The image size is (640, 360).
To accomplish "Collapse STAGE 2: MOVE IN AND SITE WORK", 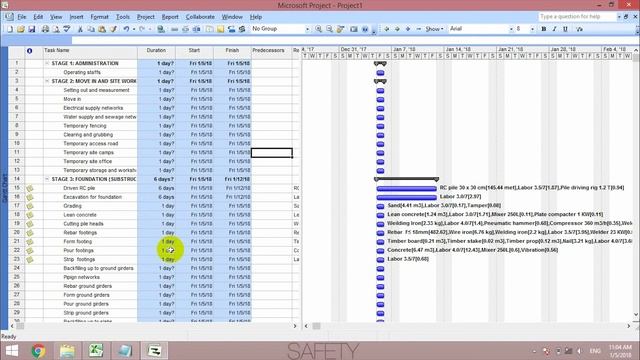I will pyautogui.click(x=47, y=81).
